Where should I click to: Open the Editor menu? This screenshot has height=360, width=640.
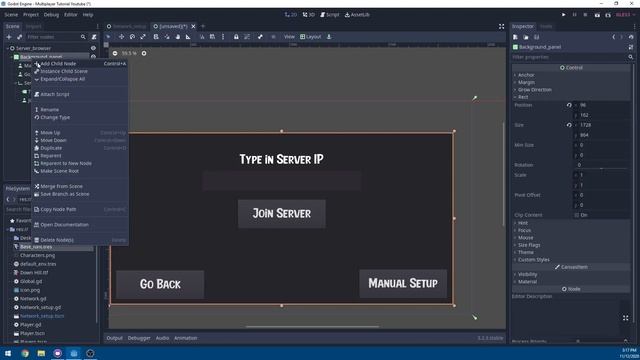tap(70, 15)
